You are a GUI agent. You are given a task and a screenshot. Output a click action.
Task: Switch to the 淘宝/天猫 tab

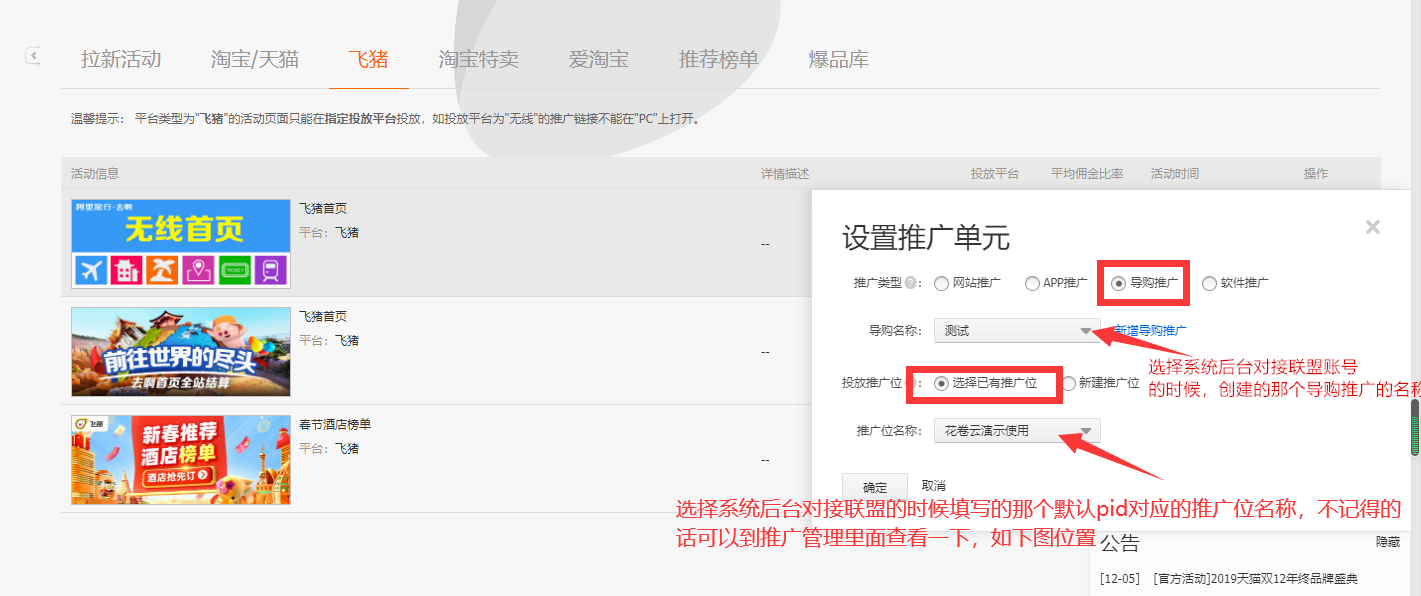[255, 59]
